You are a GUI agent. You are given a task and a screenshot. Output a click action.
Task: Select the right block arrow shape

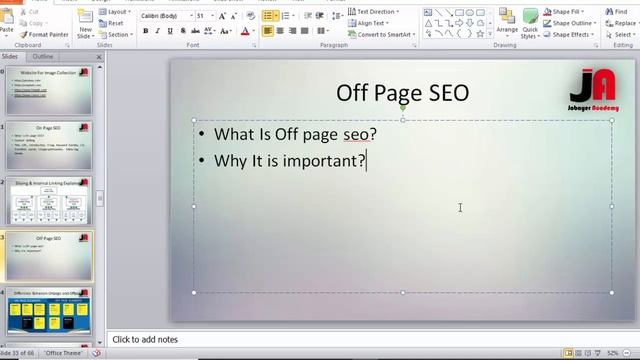[x=460, y=23]
